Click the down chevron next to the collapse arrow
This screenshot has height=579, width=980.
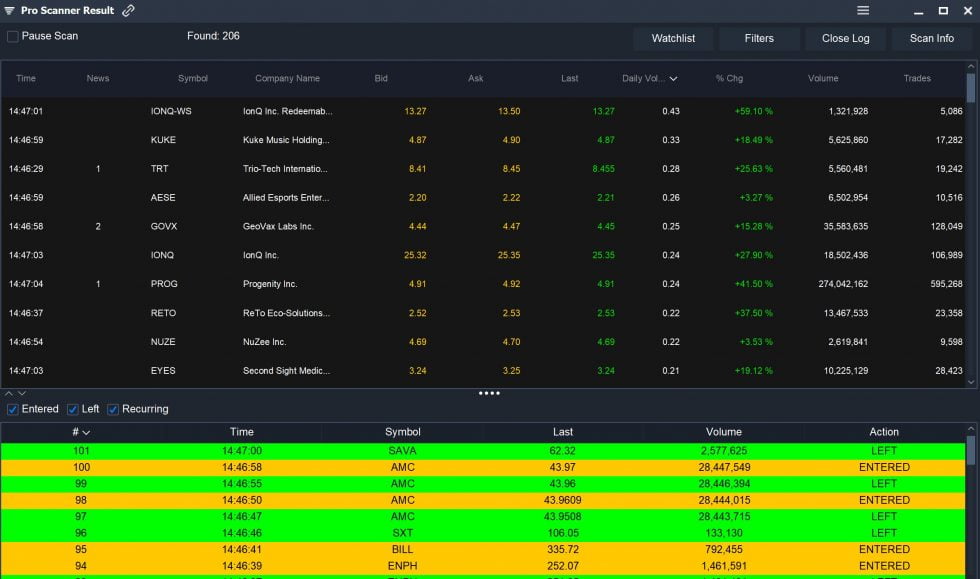(x=22, y=393)
